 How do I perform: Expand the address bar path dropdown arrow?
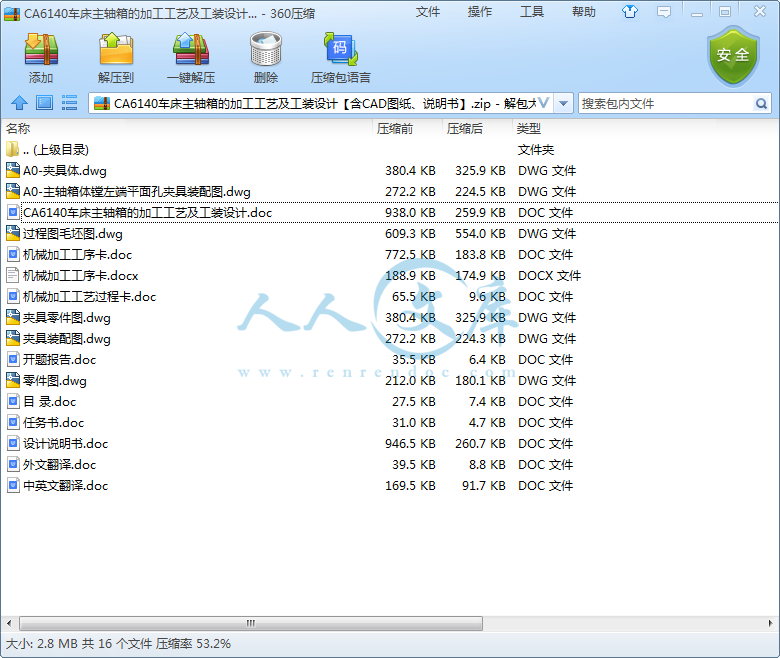tap(563, 103)
